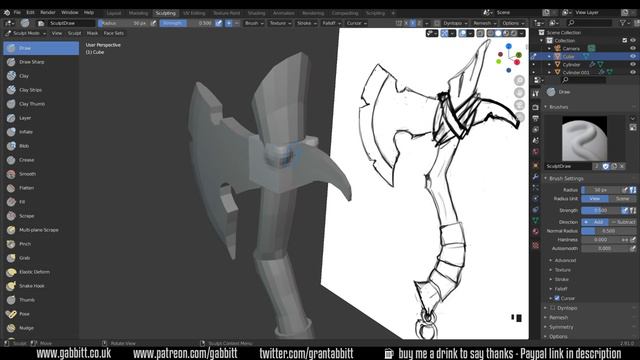
Task: Select the Draw Sharp brush
Action: [41, 62]
